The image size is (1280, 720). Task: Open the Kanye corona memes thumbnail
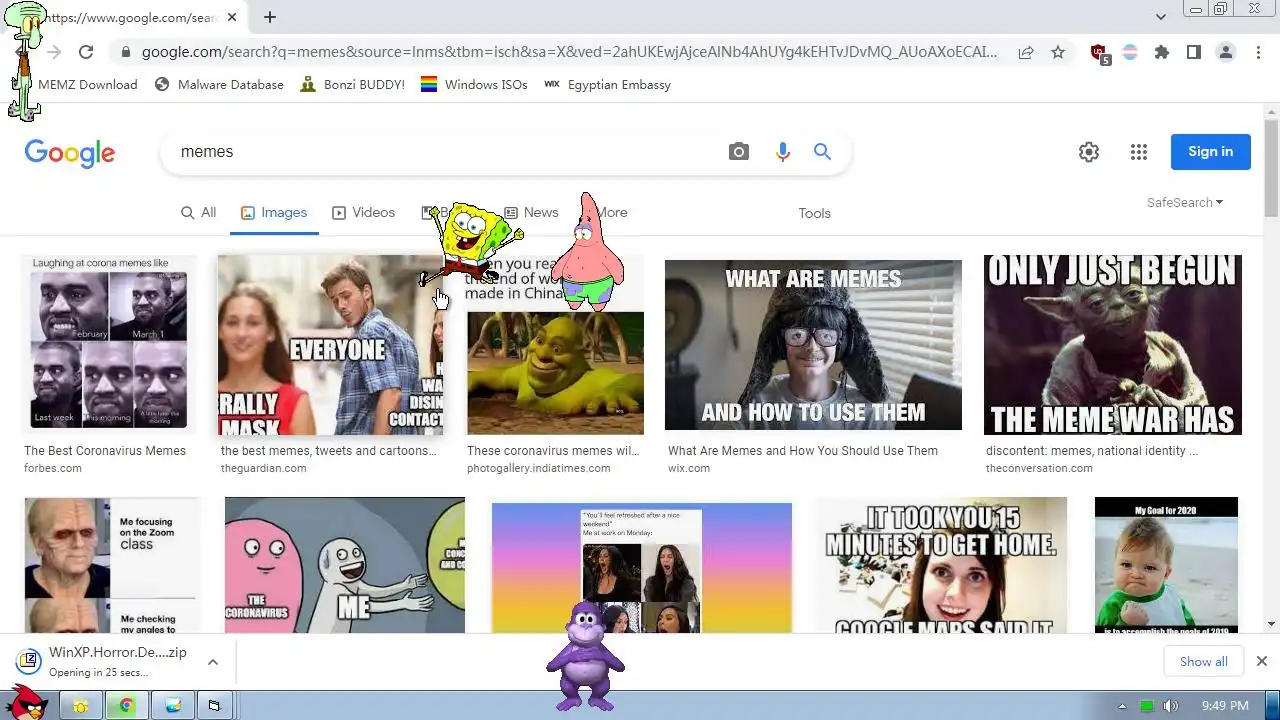pos(109,344)
